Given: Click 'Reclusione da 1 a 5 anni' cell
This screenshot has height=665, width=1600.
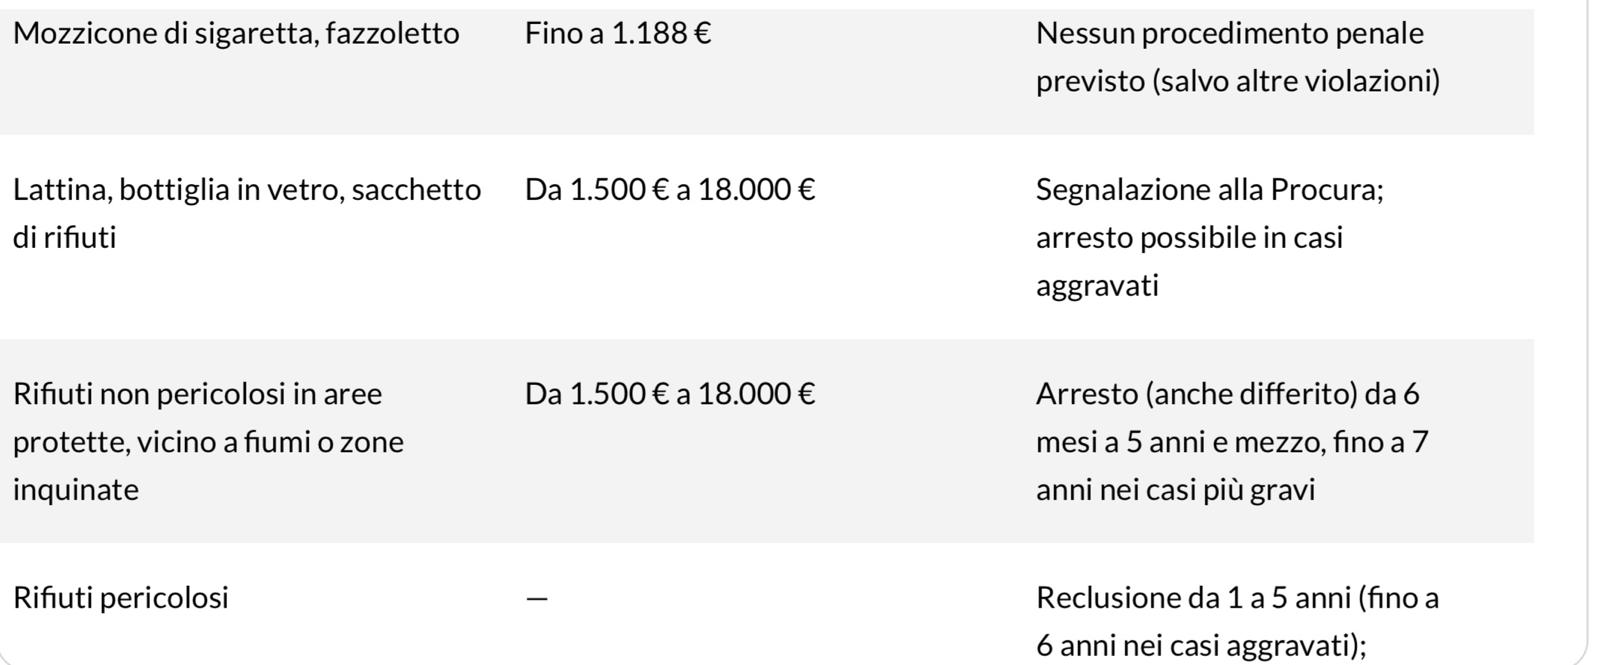Looking at the screenshot, I should (1237, 621).
